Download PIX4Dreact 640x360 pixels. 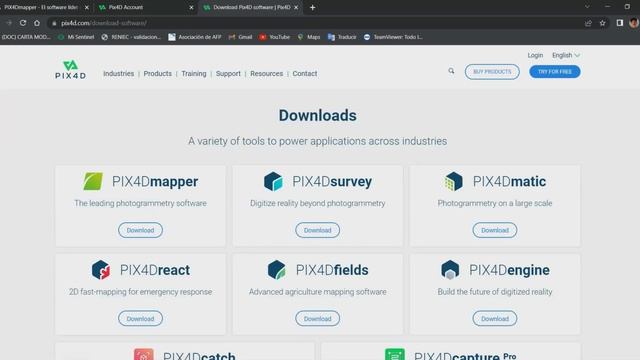pyautogui.click(x=140, y=318)
